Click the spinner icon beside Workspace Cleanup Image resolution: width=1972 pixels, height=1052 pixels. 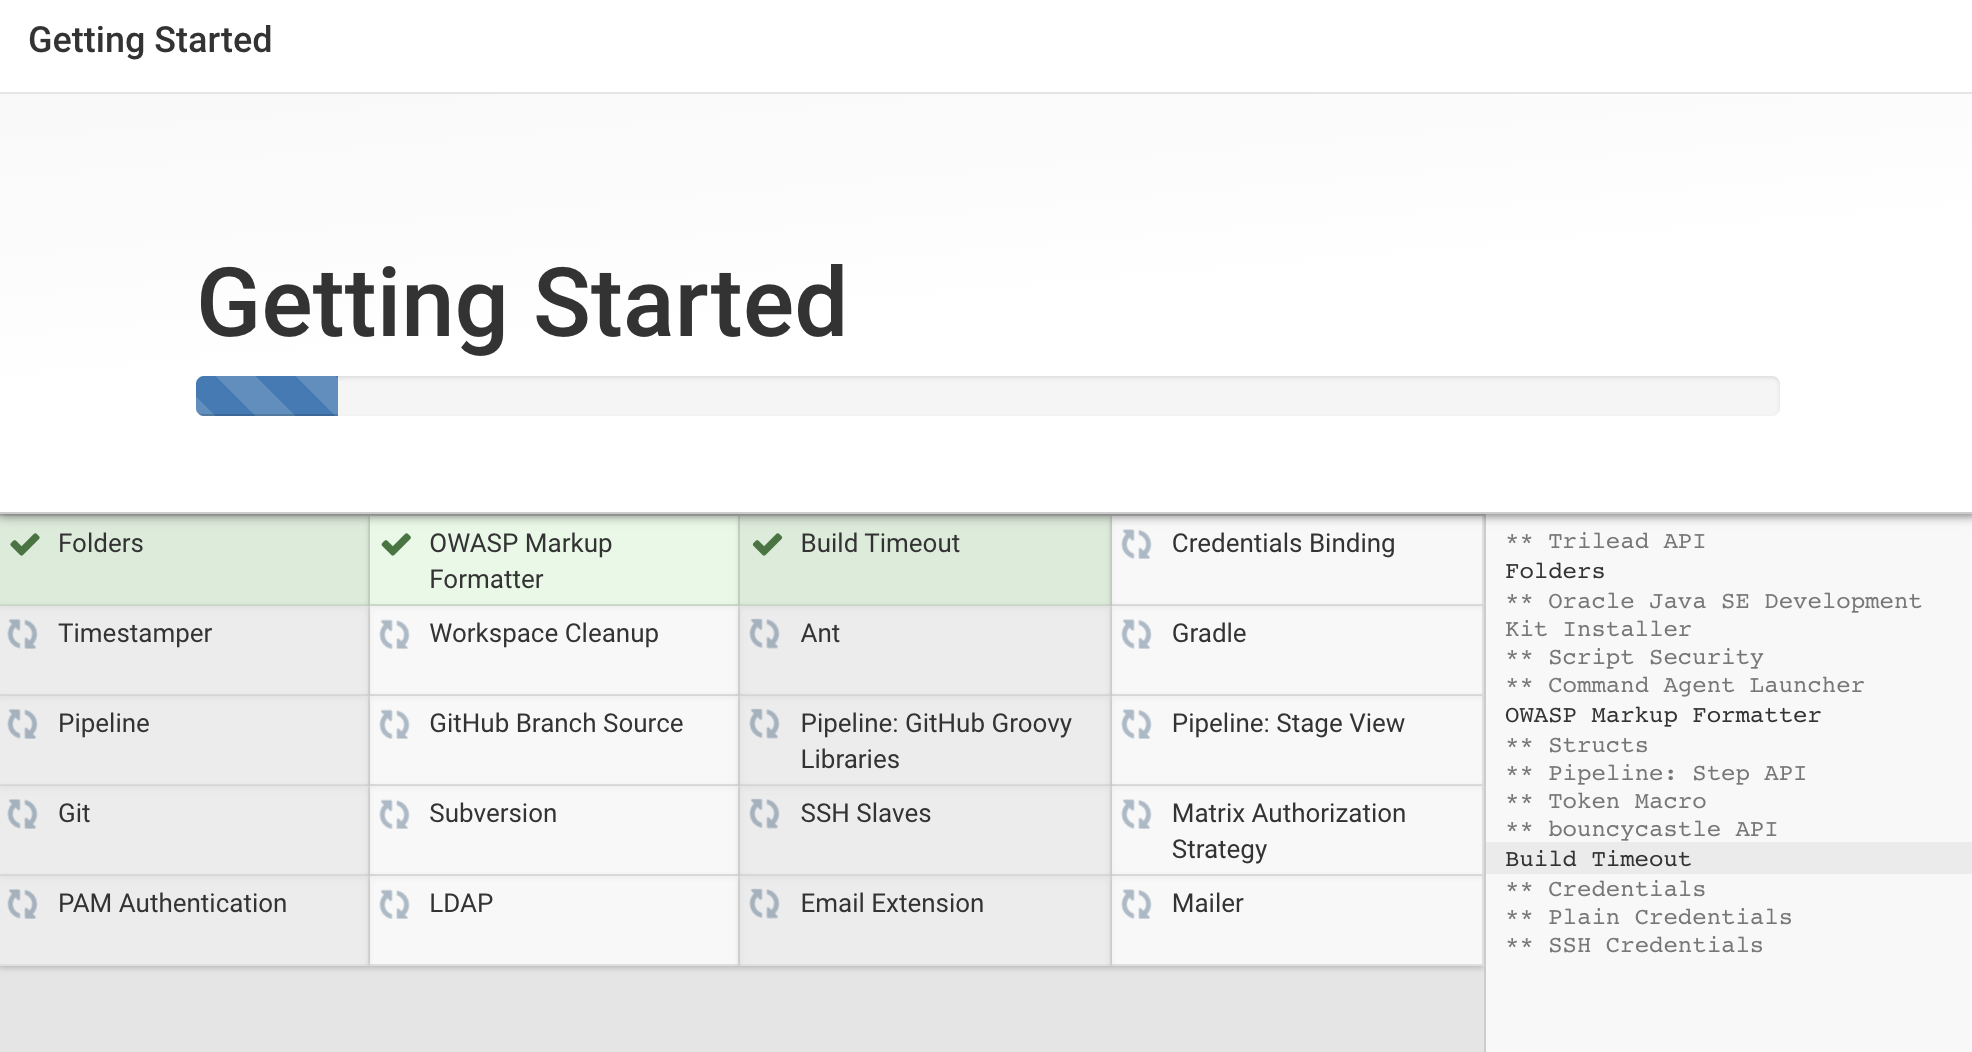coord(395,634)
